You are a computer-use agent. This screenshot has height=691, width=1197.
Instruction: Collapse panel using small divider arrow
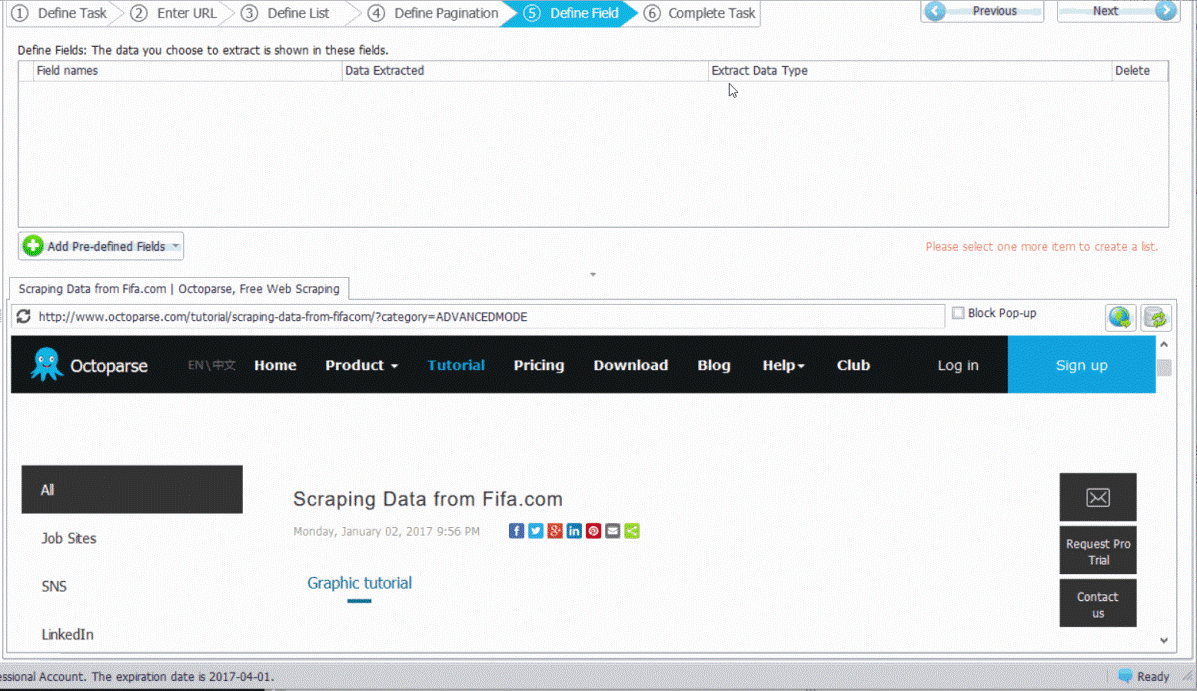pyautogui.click(x=593, y=274)
